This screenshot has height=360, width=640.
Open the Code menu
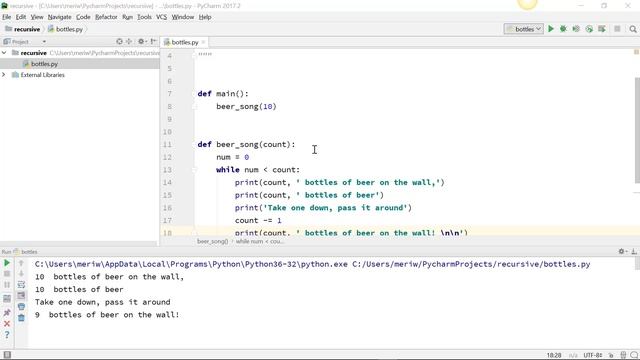[x=83, y=17]
